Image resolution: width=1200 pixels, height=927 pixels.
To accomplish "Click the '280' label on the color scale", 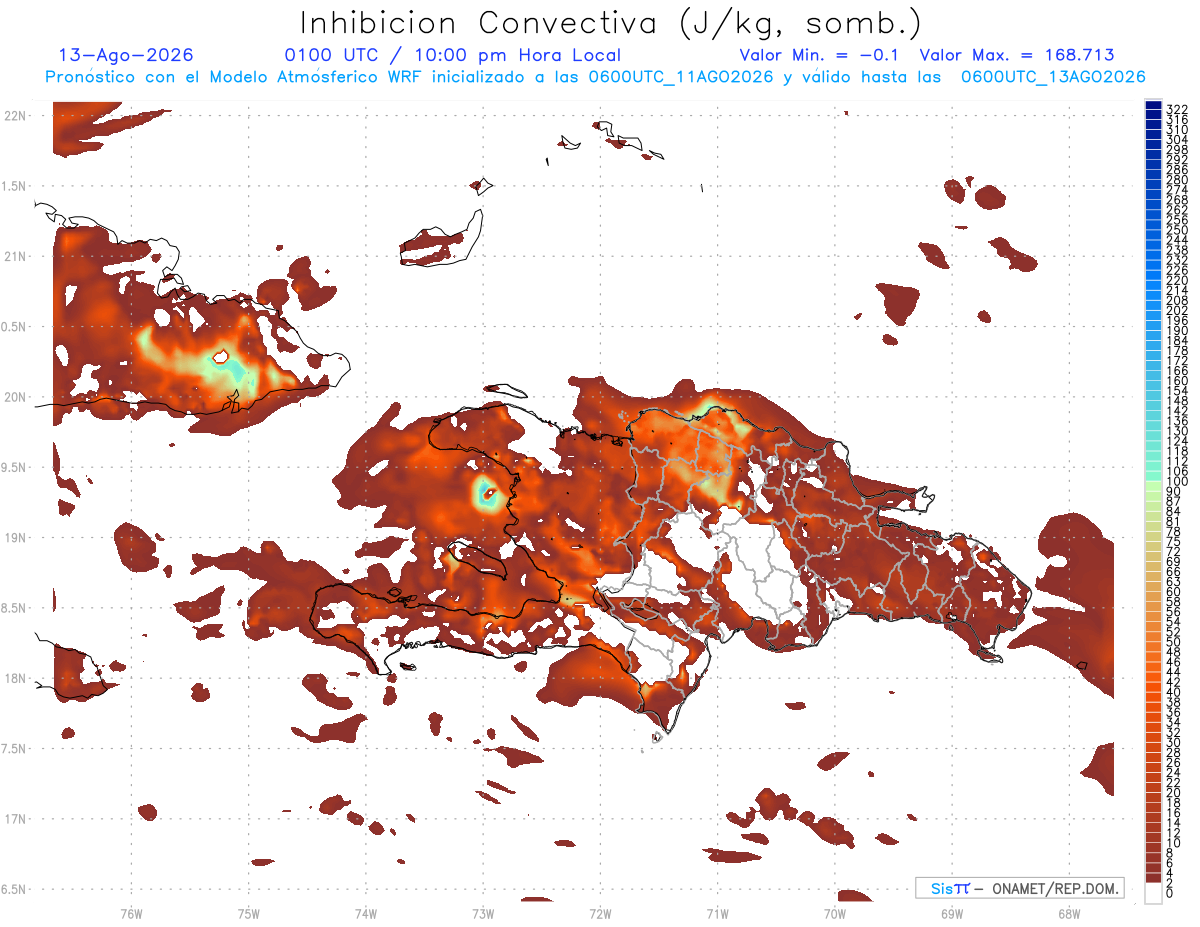I will (1176, 180).
